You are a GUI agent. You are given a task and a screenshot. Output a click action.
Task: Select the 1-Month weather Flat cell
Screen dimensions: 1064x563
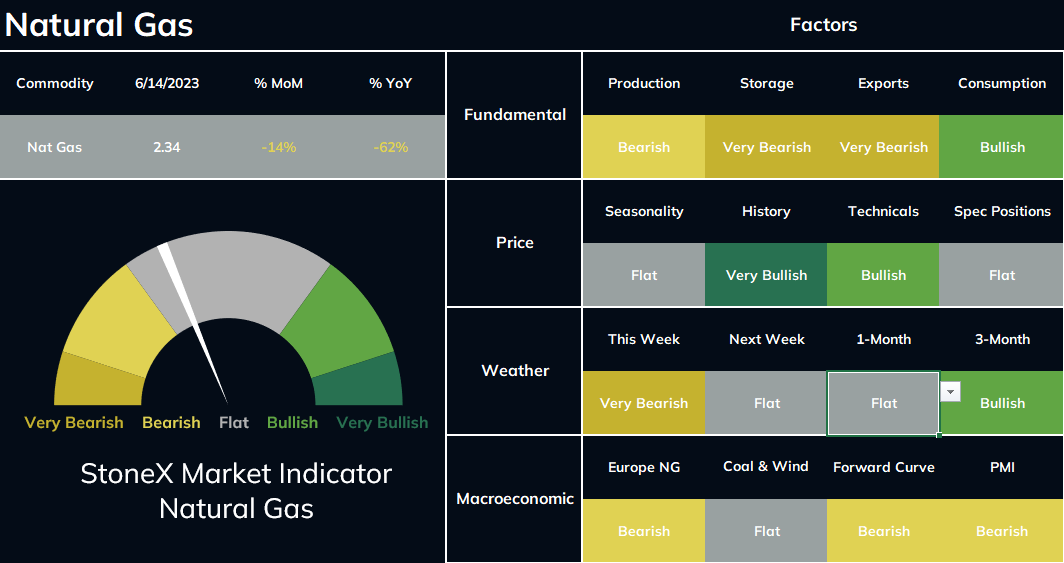[x=884, y=403]
